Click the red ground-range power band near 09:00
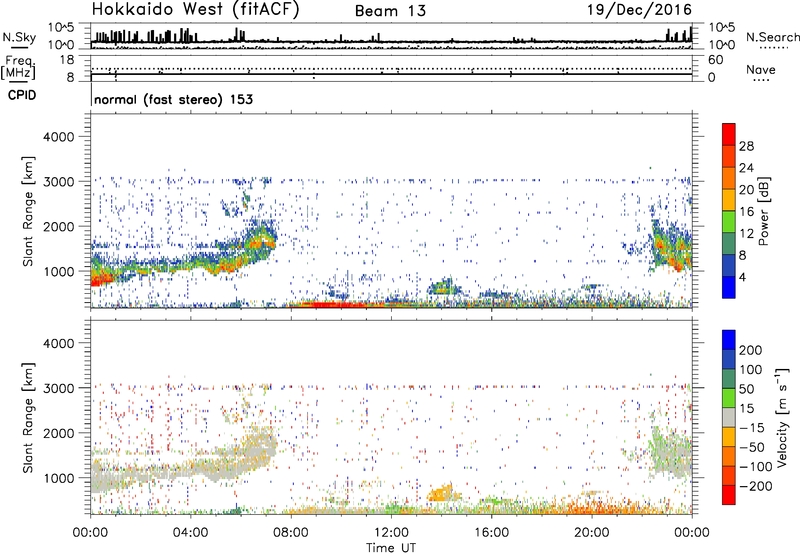Screen dimensions: 800x554 pos(334,305)
